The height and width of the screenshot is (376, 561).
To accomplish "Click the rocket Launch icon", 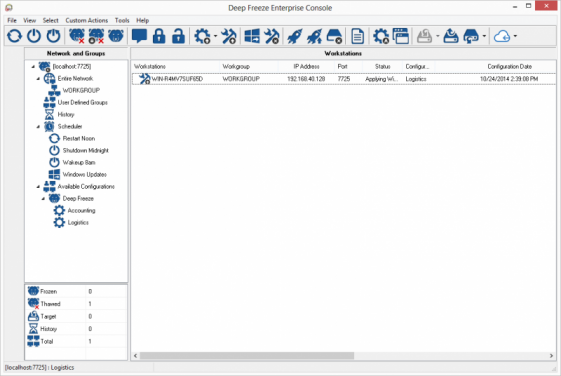I will pos(295,36).
